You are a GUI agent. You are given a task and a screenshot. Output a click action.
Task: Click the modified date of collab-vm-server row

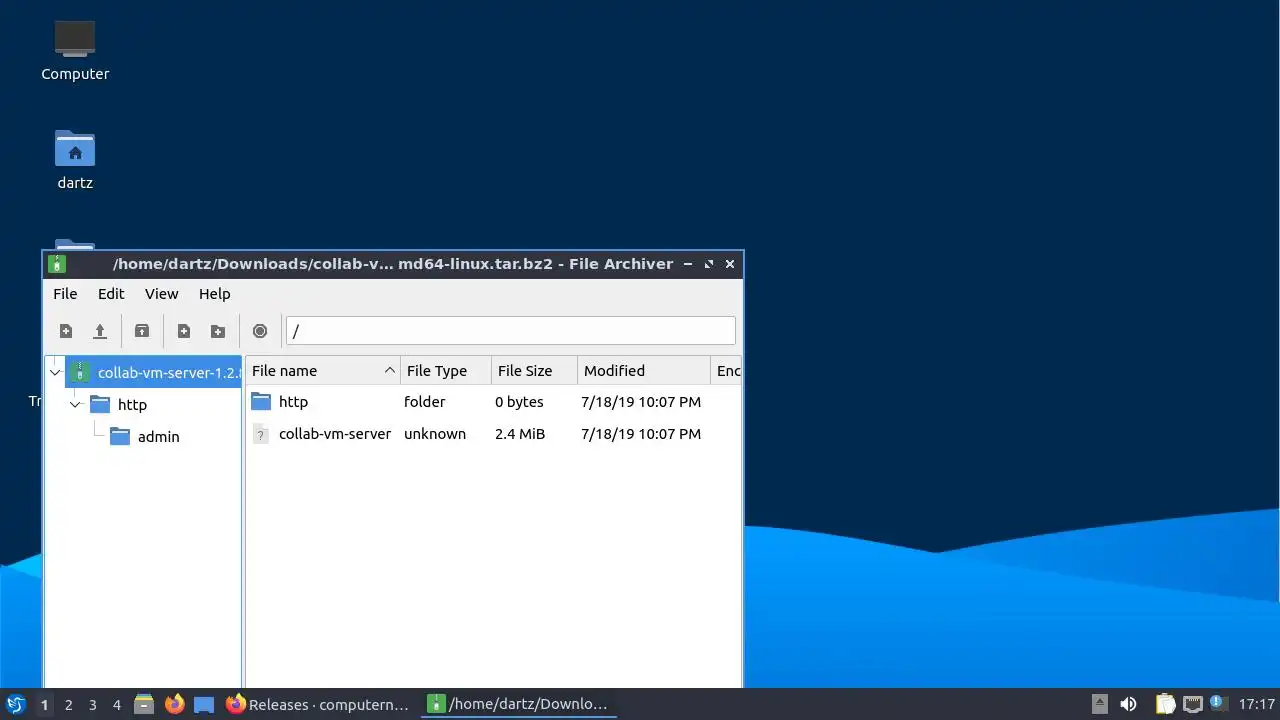point(641,434)
